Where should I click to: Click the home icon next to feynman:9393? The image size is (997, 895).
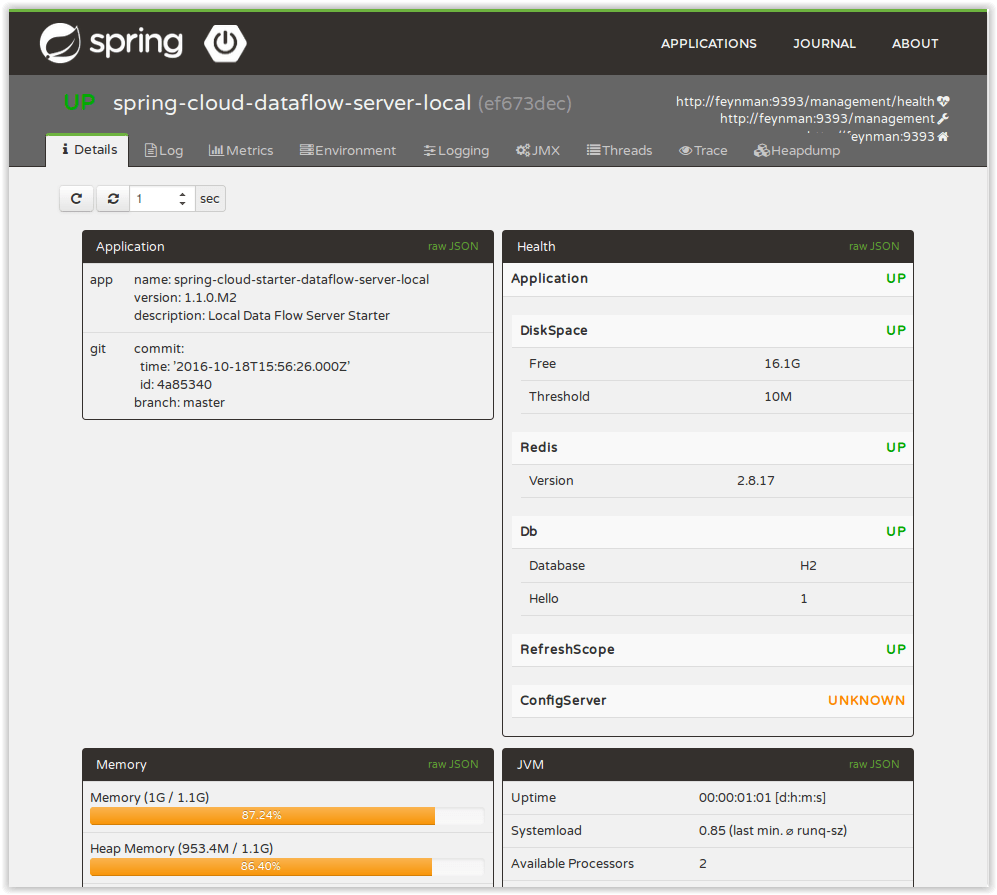tap(944, 136)
